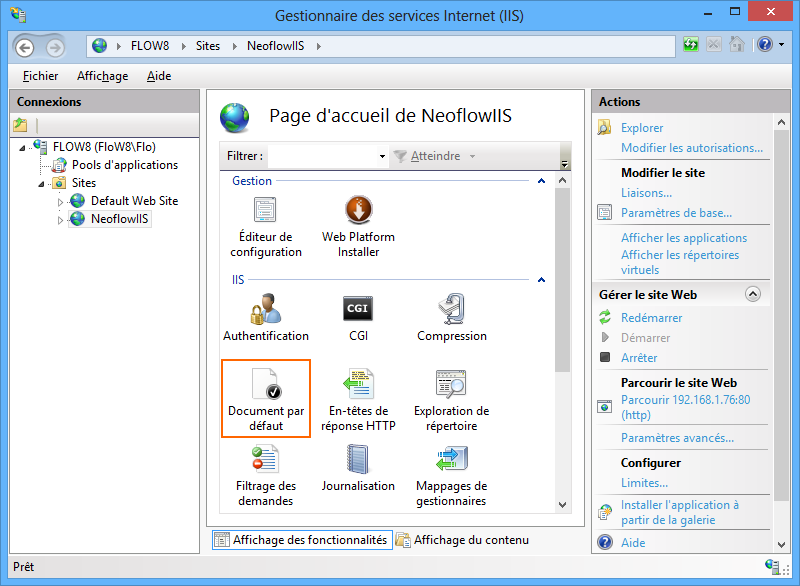Open the Journalisation feature
The height and width of the screenshot is (586, 800).
pyautogui.click(x=358, y=468)
